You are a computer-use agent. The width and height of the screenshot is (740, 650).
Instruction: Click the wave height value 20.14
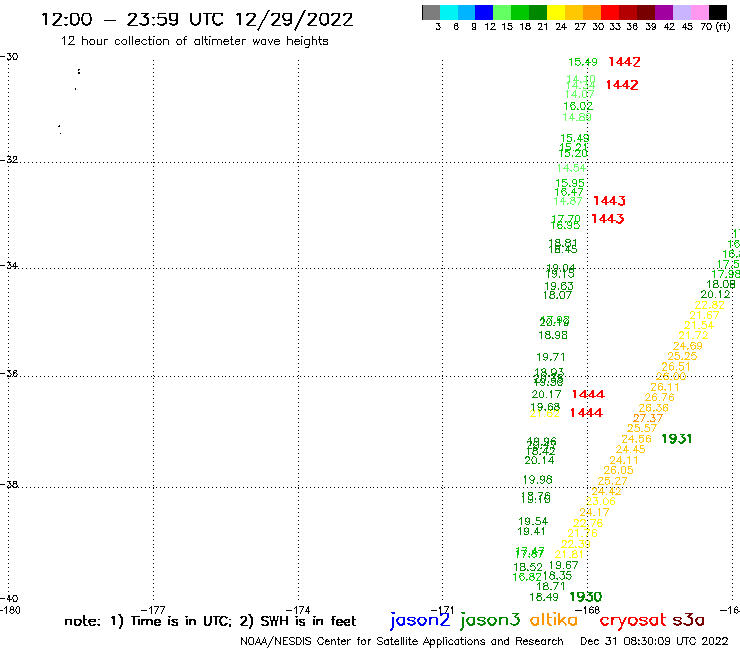pos(539,460)
